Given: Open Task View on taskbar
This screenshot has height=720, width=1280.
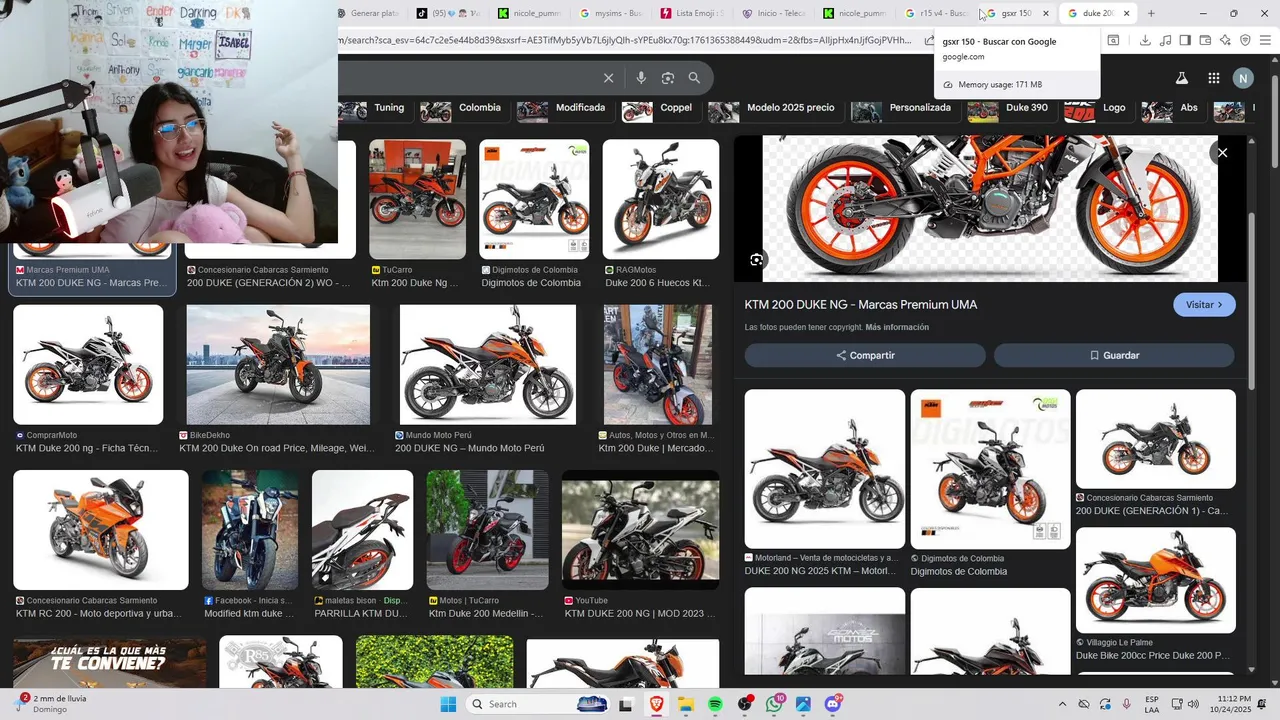Looking at the screenshot, I should (x=626, y=704).
